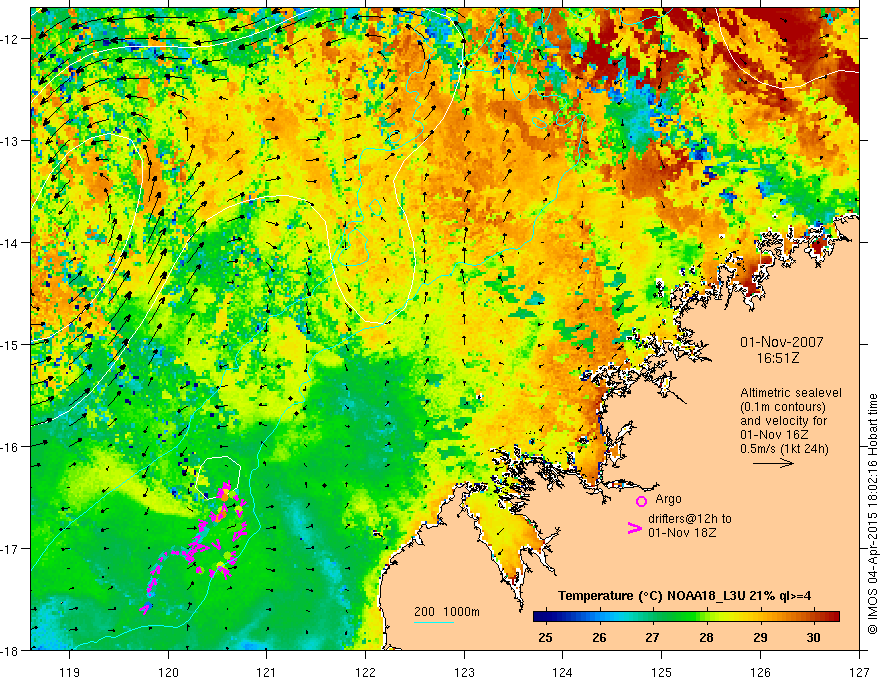The image size is (880, 680).
Task: Click the magenta Argo circle legend symbol
Action: tap(641, 501)
